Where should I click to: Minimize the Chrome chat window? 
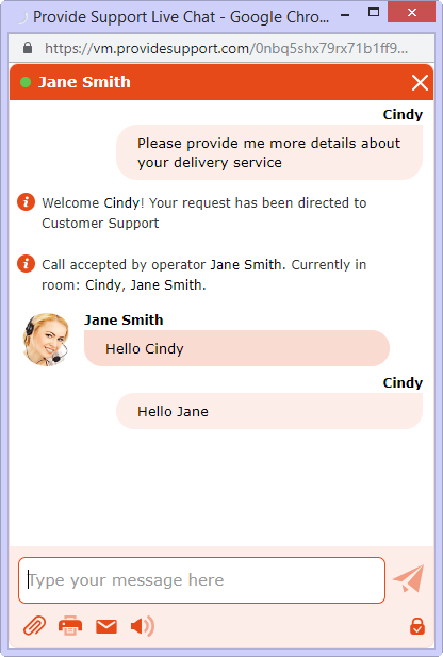(x=345, y=16)
